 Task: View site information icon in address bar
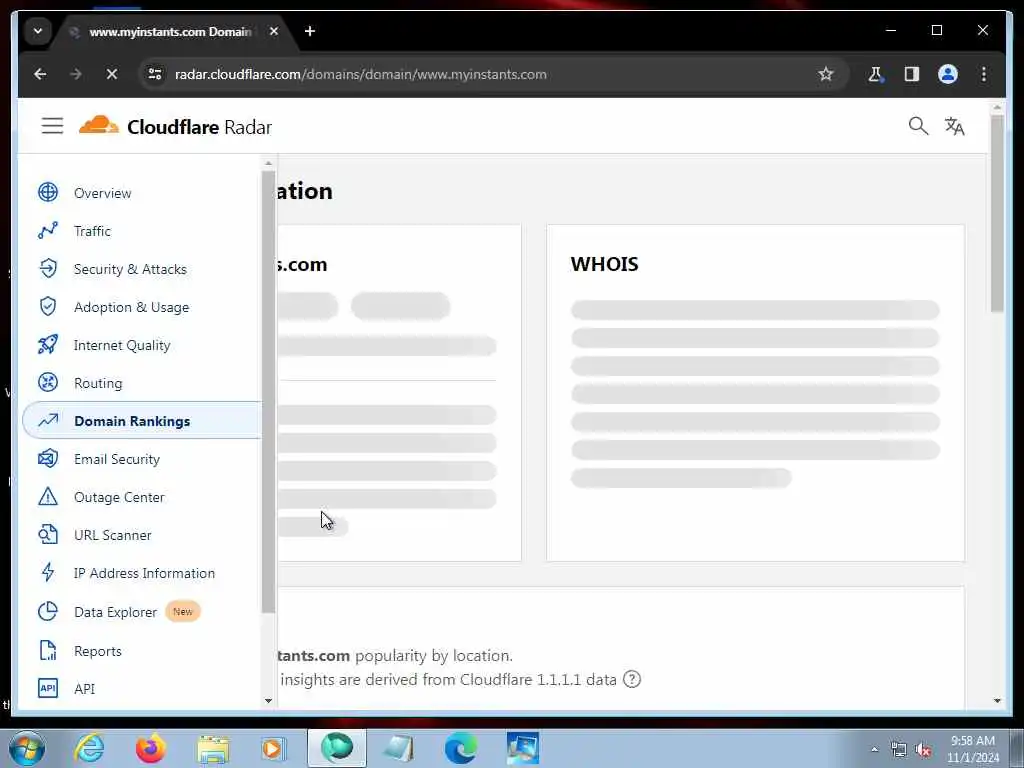[155, 74]
